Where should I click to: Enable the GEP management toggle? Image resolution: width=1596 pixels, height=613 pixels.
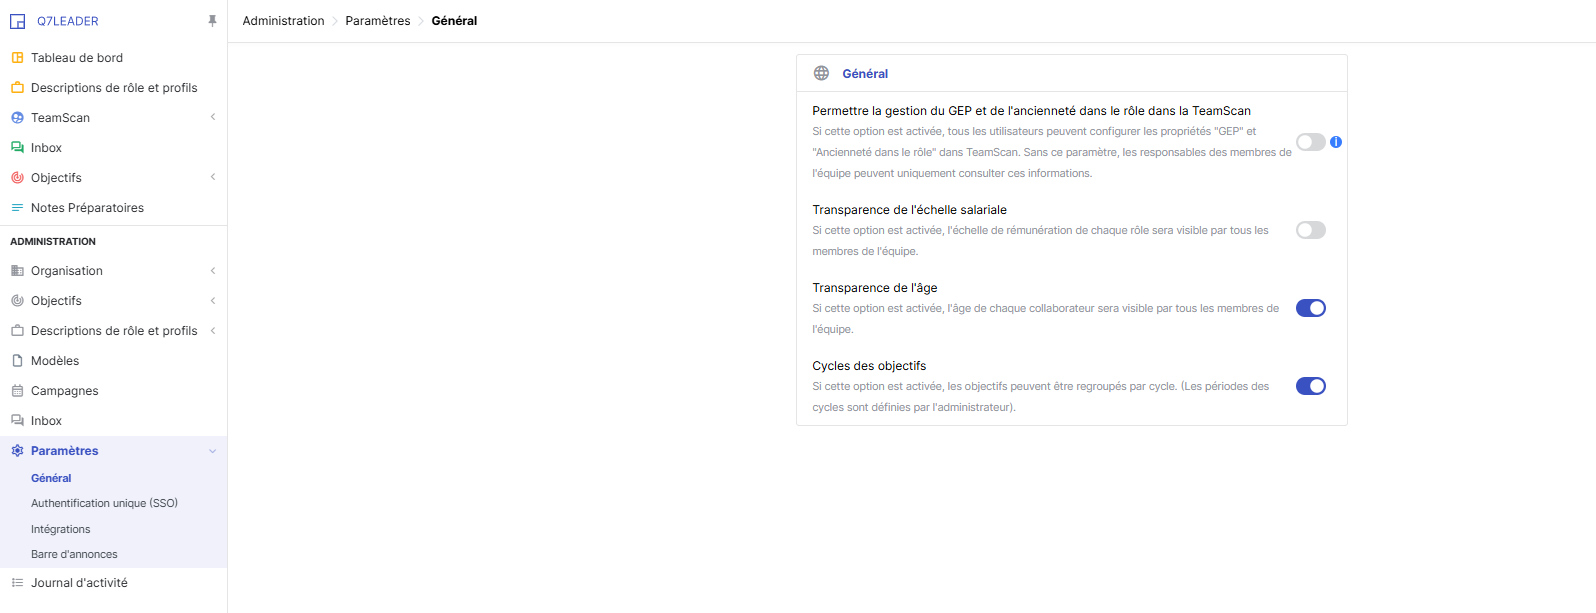pyautogui.click(x=1310, y=142)
